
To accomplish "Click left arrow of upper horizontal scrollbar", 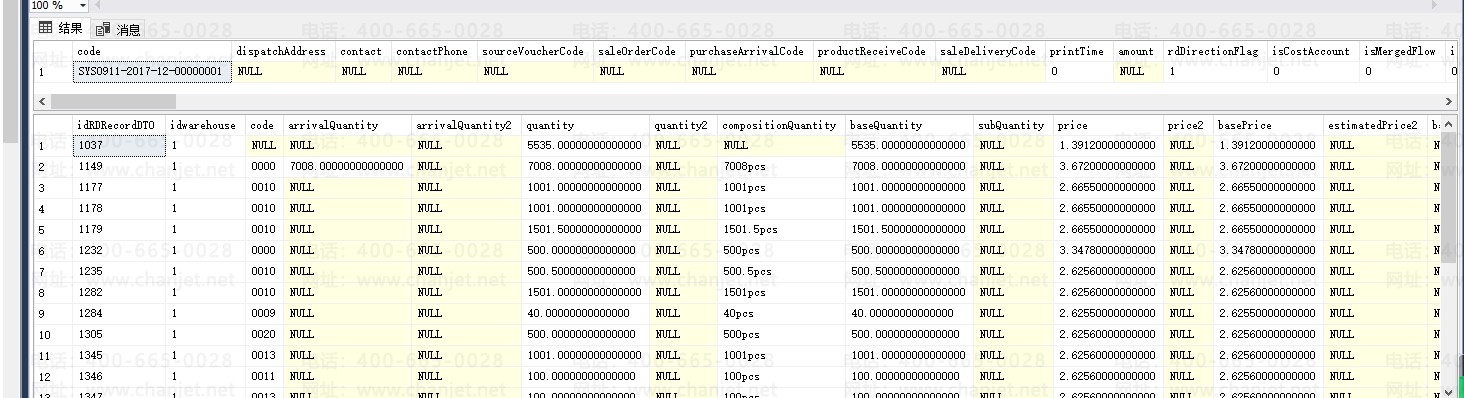I will click(x=41, y=101).
